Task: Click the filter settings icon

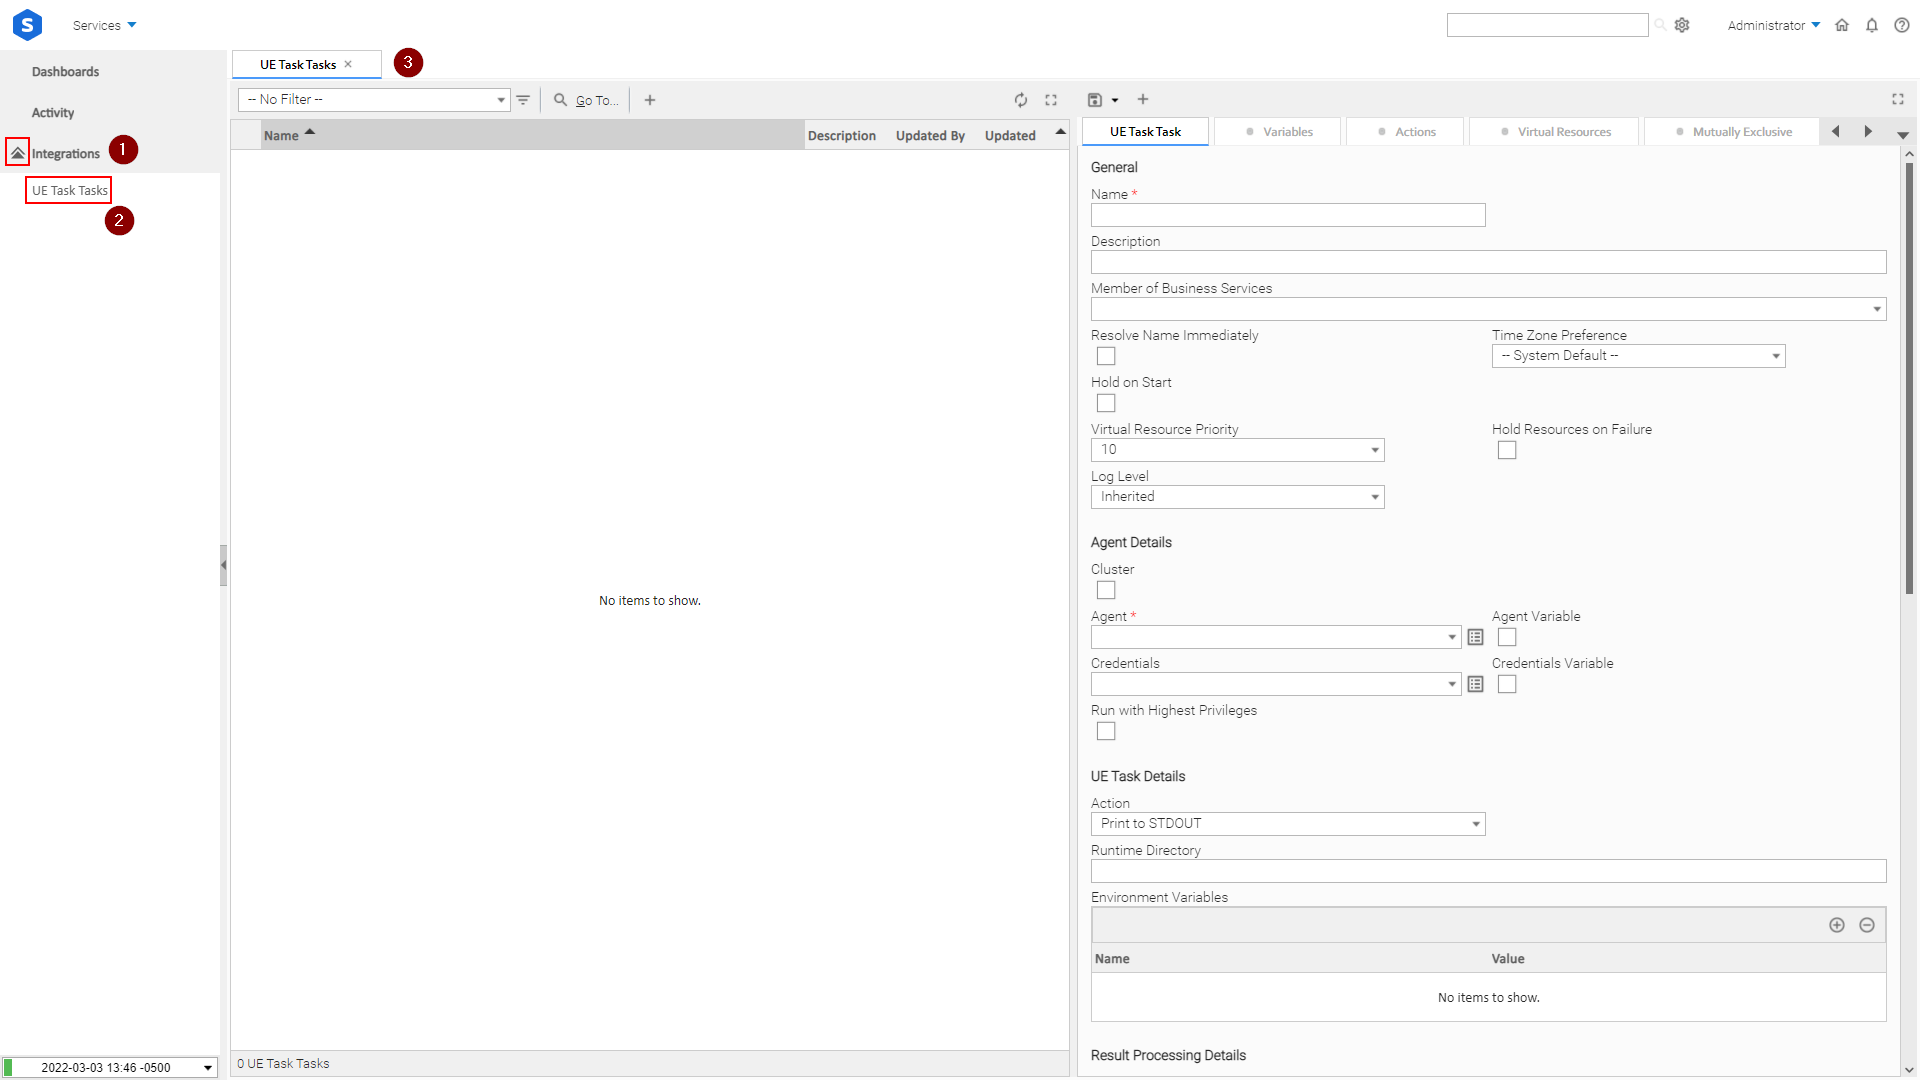Action: pos(523,100)
